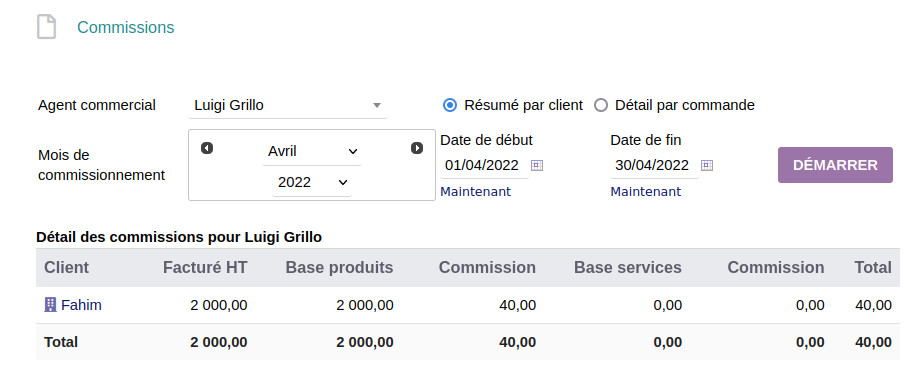Click the Facturé HT column header

(x=205, y=268)
